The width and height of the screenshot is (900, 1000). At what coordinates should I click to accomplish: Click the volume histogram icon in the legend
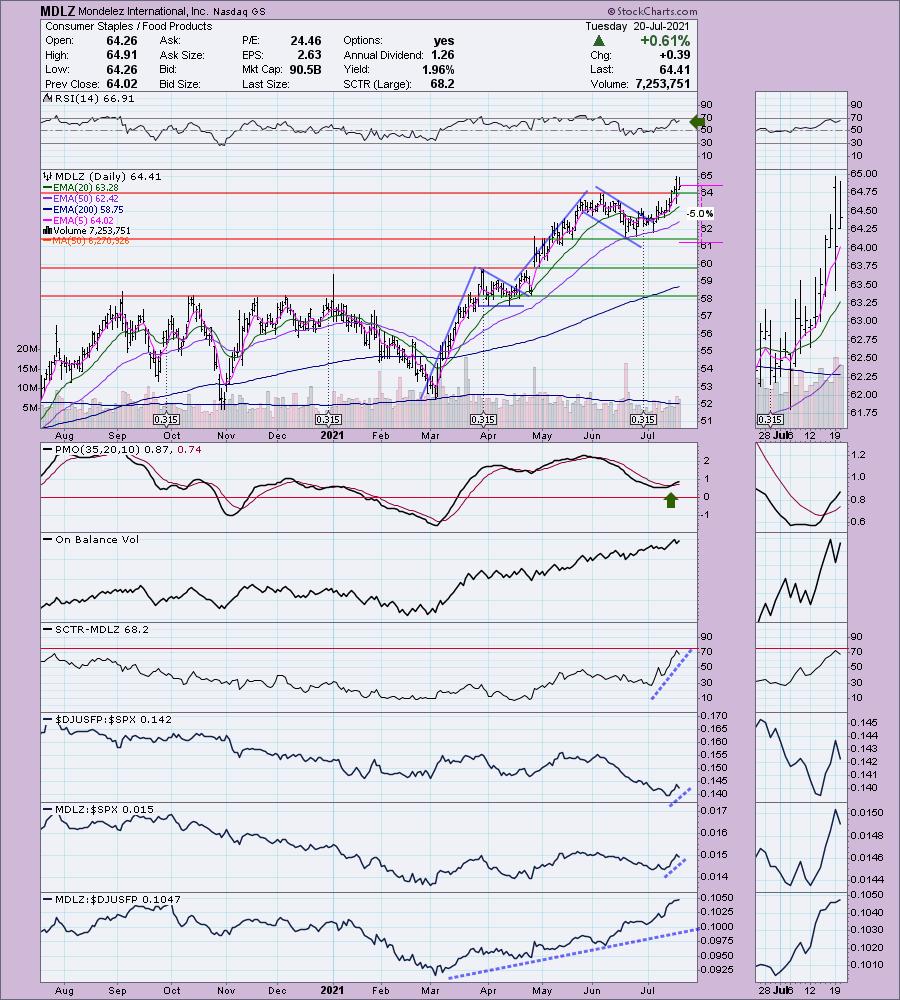pyautogui.click(x=47, y=230)
